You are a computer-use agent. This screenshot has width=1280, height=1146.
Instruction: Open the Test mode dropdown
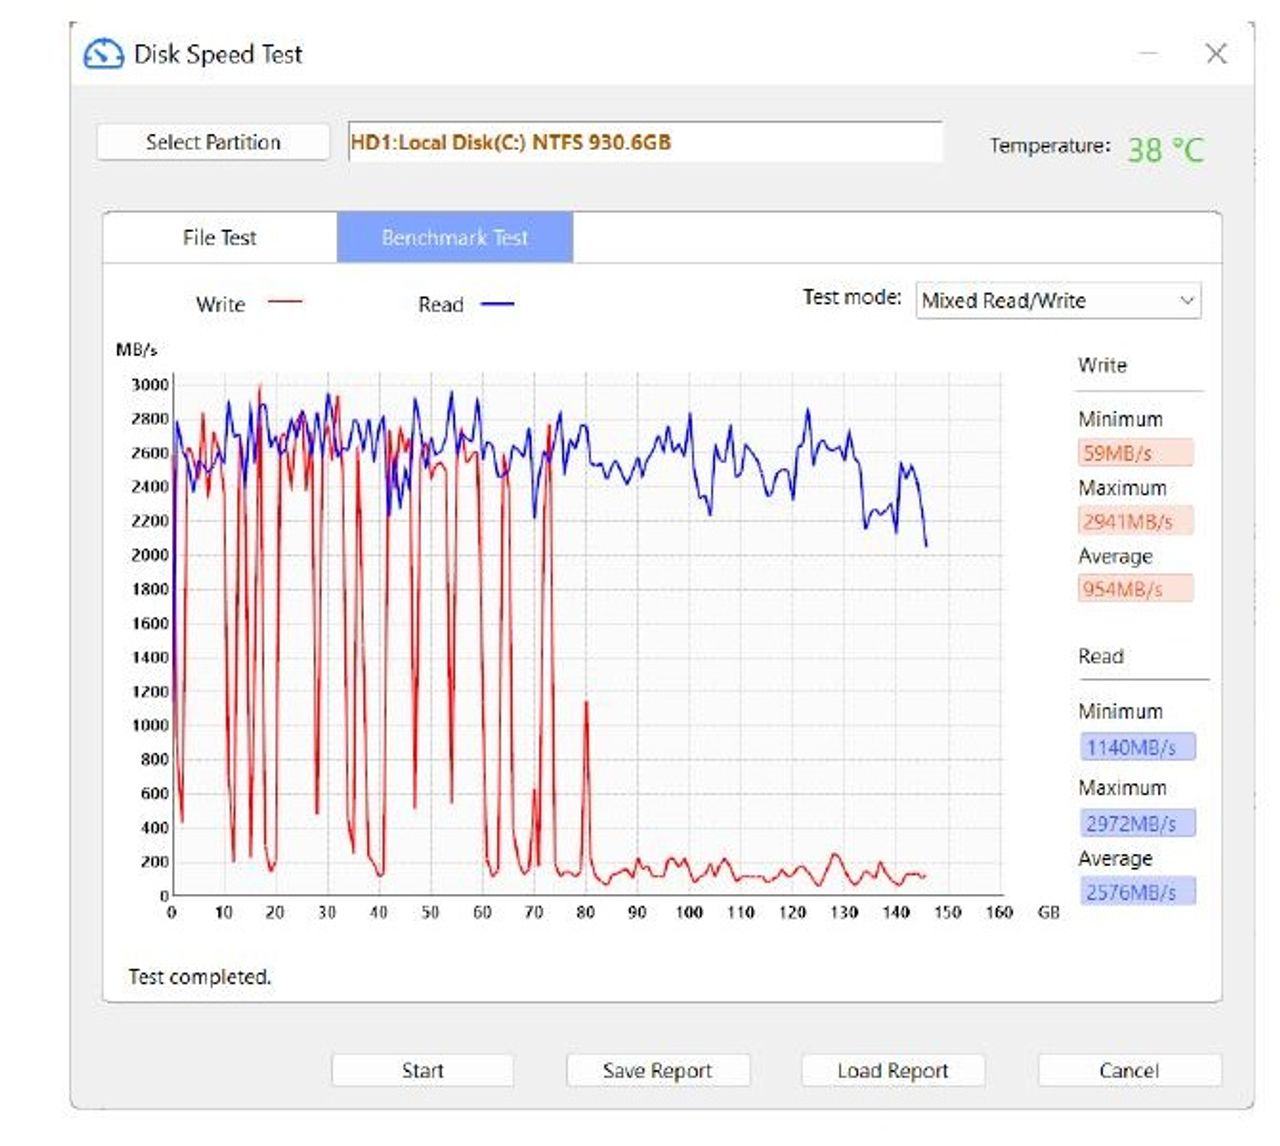click(1058, 300)
